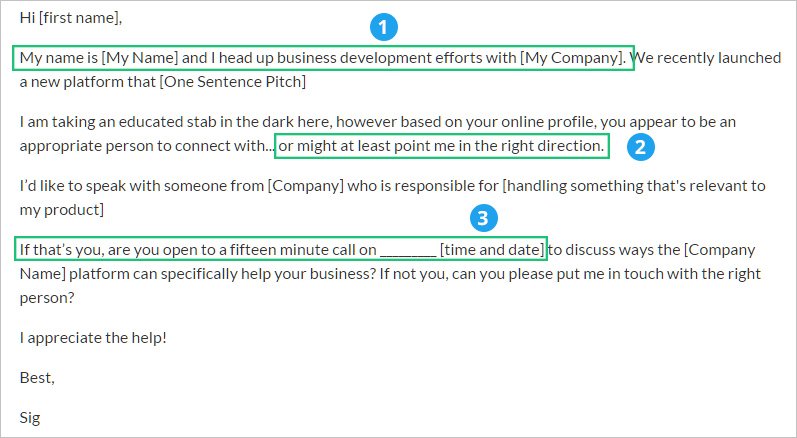Click the blue number 3 badge

pos(483,218)
